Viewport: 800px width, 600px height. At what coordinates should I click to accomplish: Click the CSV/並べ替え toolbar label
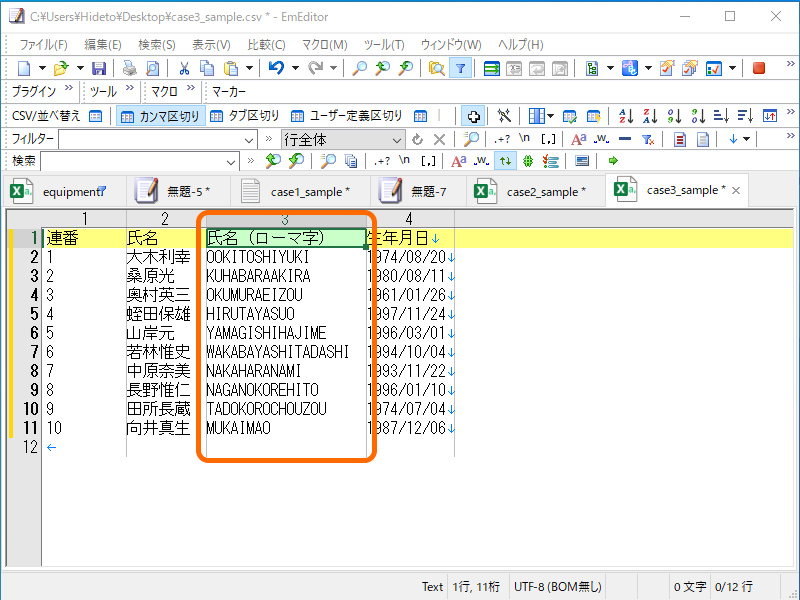click(46, 116)
